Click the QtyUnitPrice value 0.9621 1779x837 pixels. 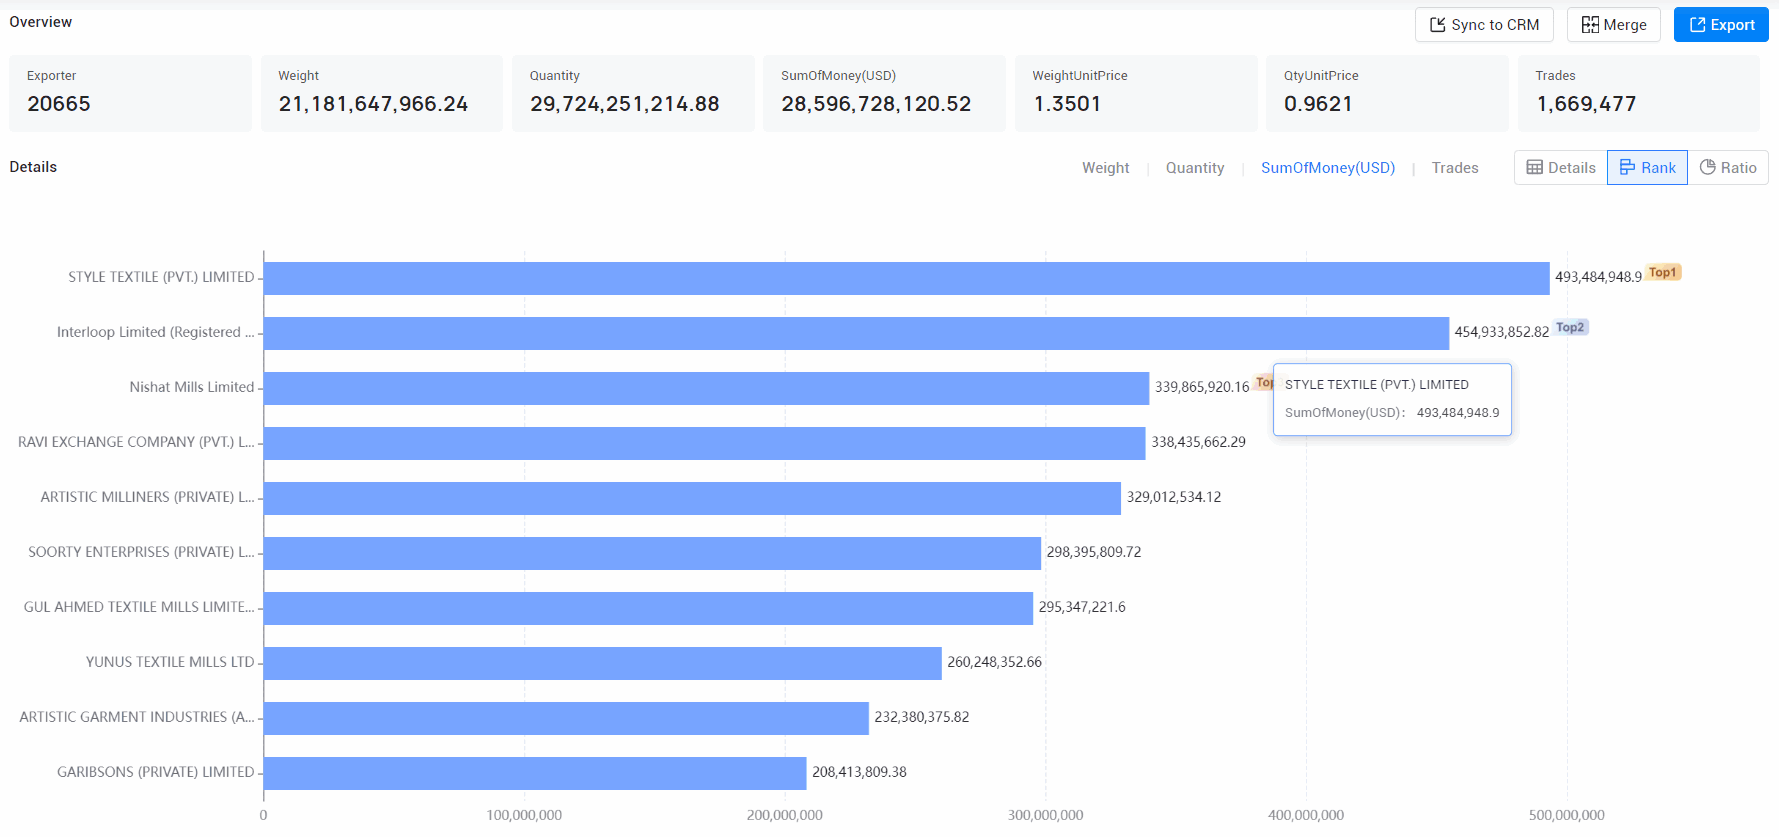click(1318, 104)
